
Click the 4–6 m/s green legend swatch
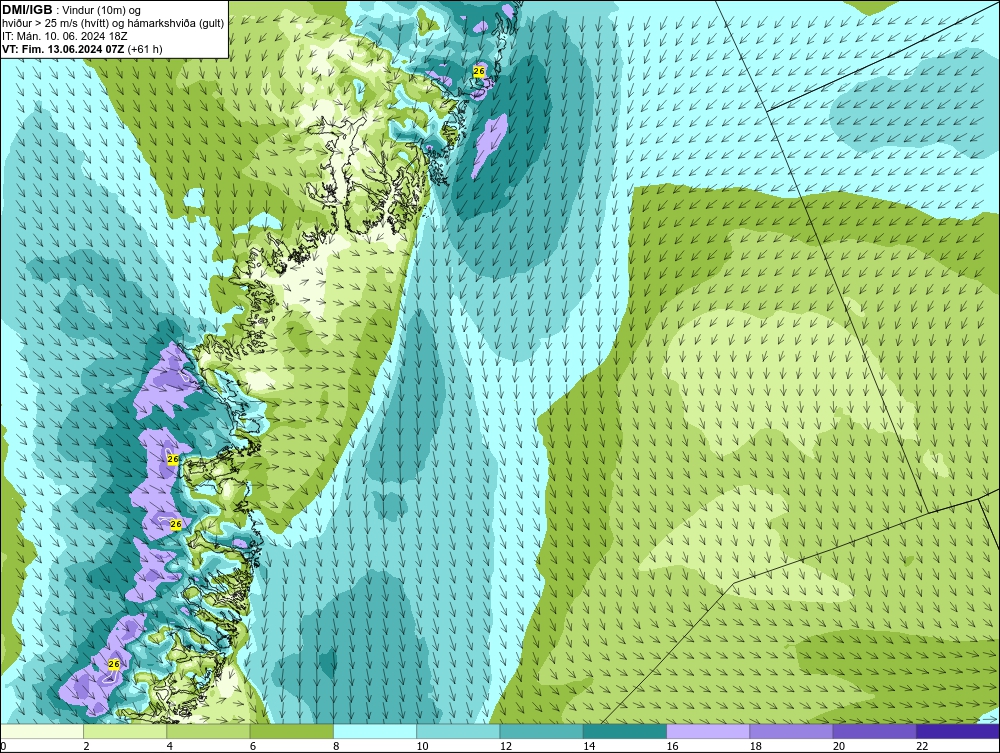[208, 731]
